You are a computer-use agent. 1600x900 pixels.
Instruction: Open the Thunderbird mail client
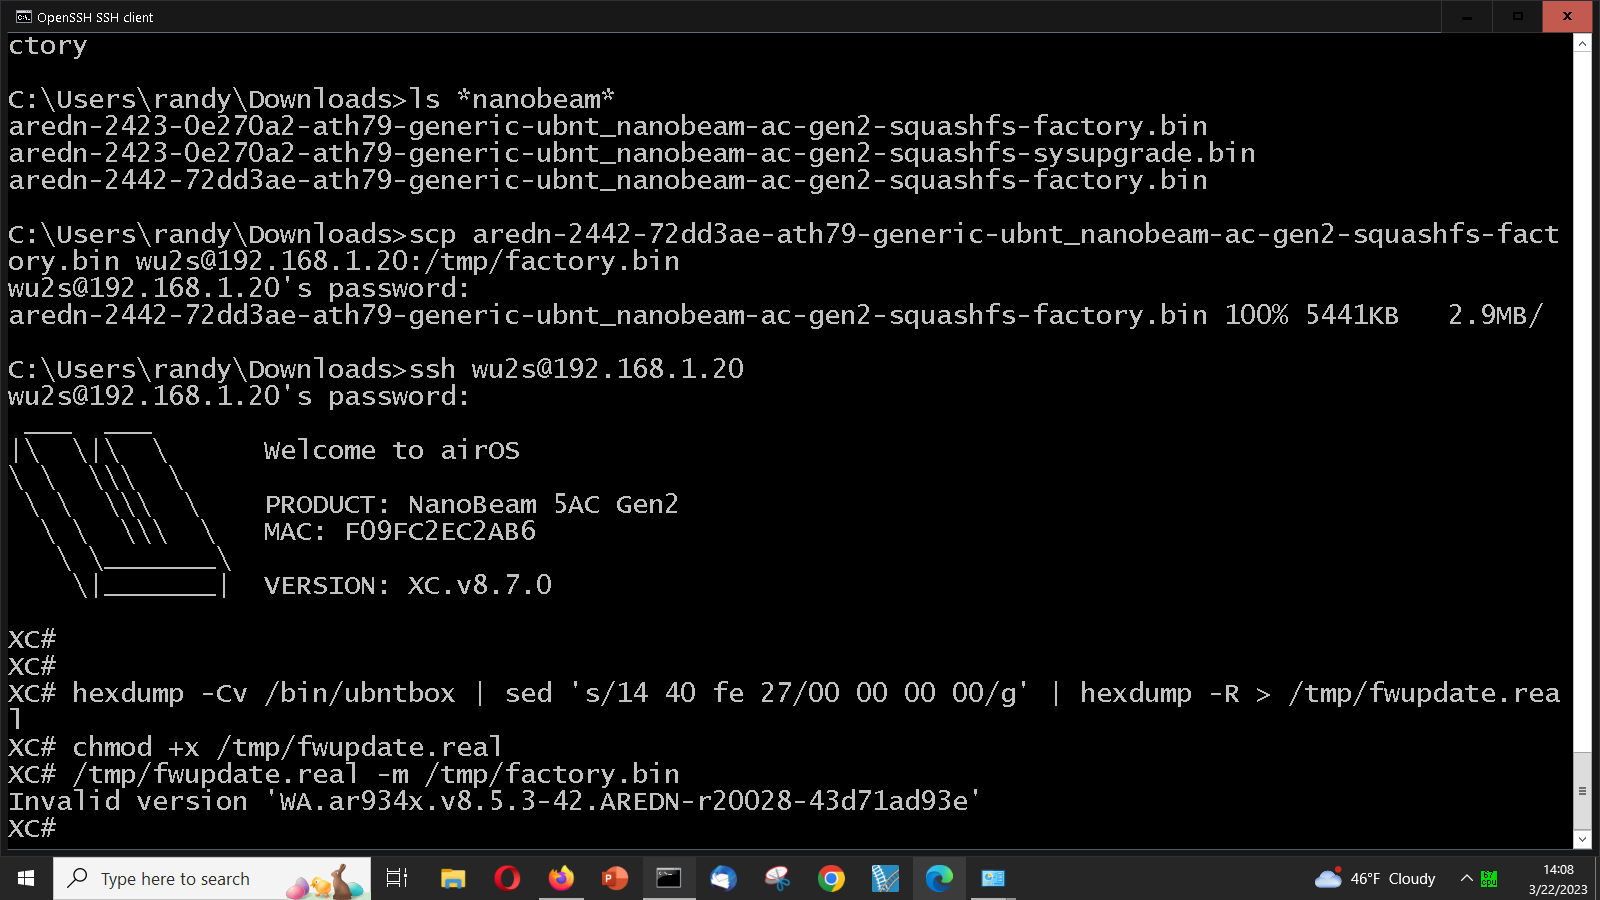723,878
